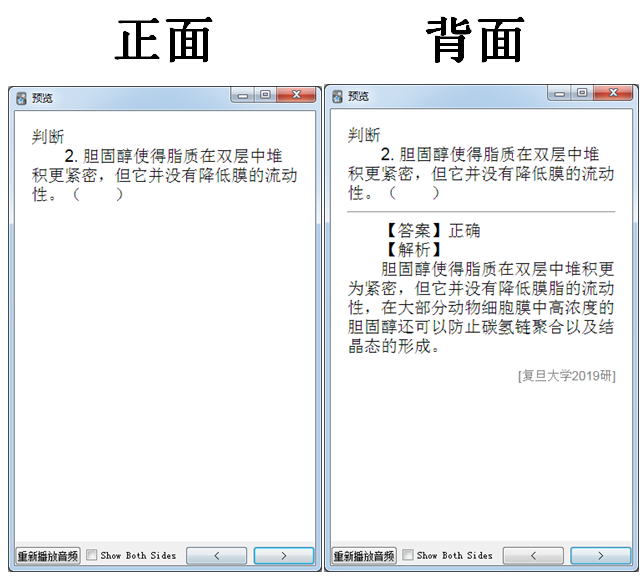Go to next card in the right window
The image size is (642, 577).
click(x=601, y=556)
